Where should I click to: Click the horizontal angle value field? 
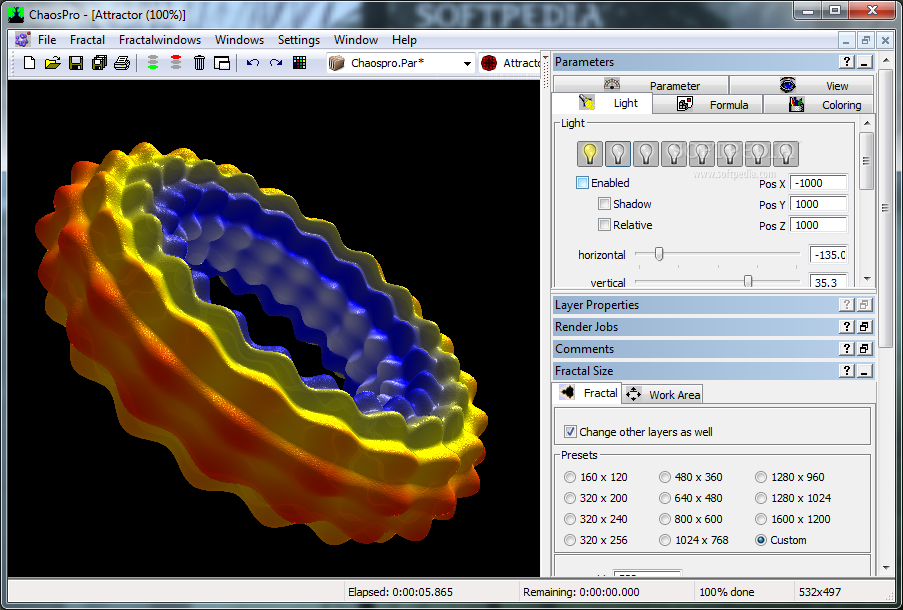[x=828, y=255]
